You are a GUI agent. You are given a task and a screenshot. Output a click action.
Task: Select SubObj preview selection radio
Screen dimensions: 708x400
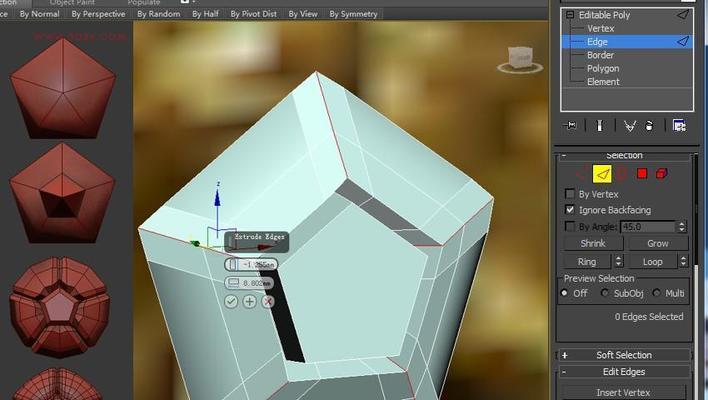605,293
